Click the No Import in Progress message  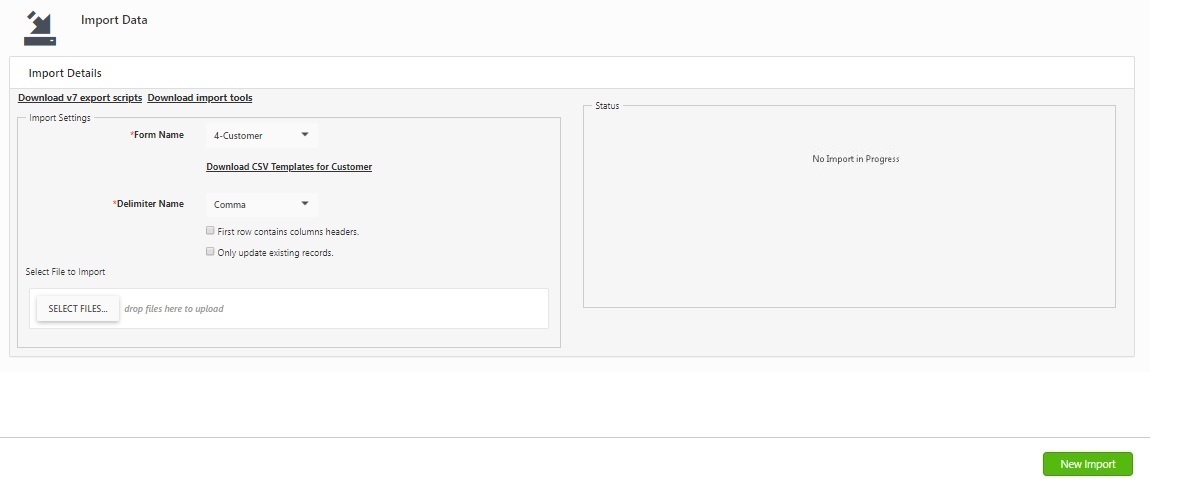click(x=855, y=159)
